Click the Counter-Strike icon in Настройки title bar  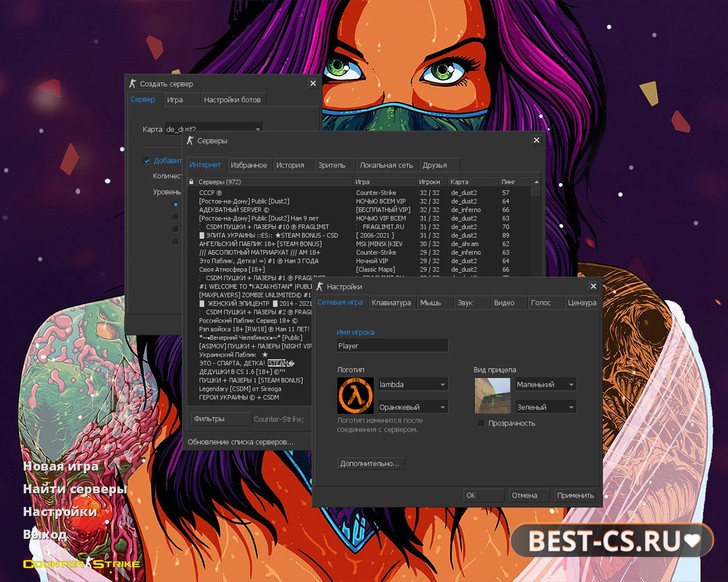(x=319, y=286)
